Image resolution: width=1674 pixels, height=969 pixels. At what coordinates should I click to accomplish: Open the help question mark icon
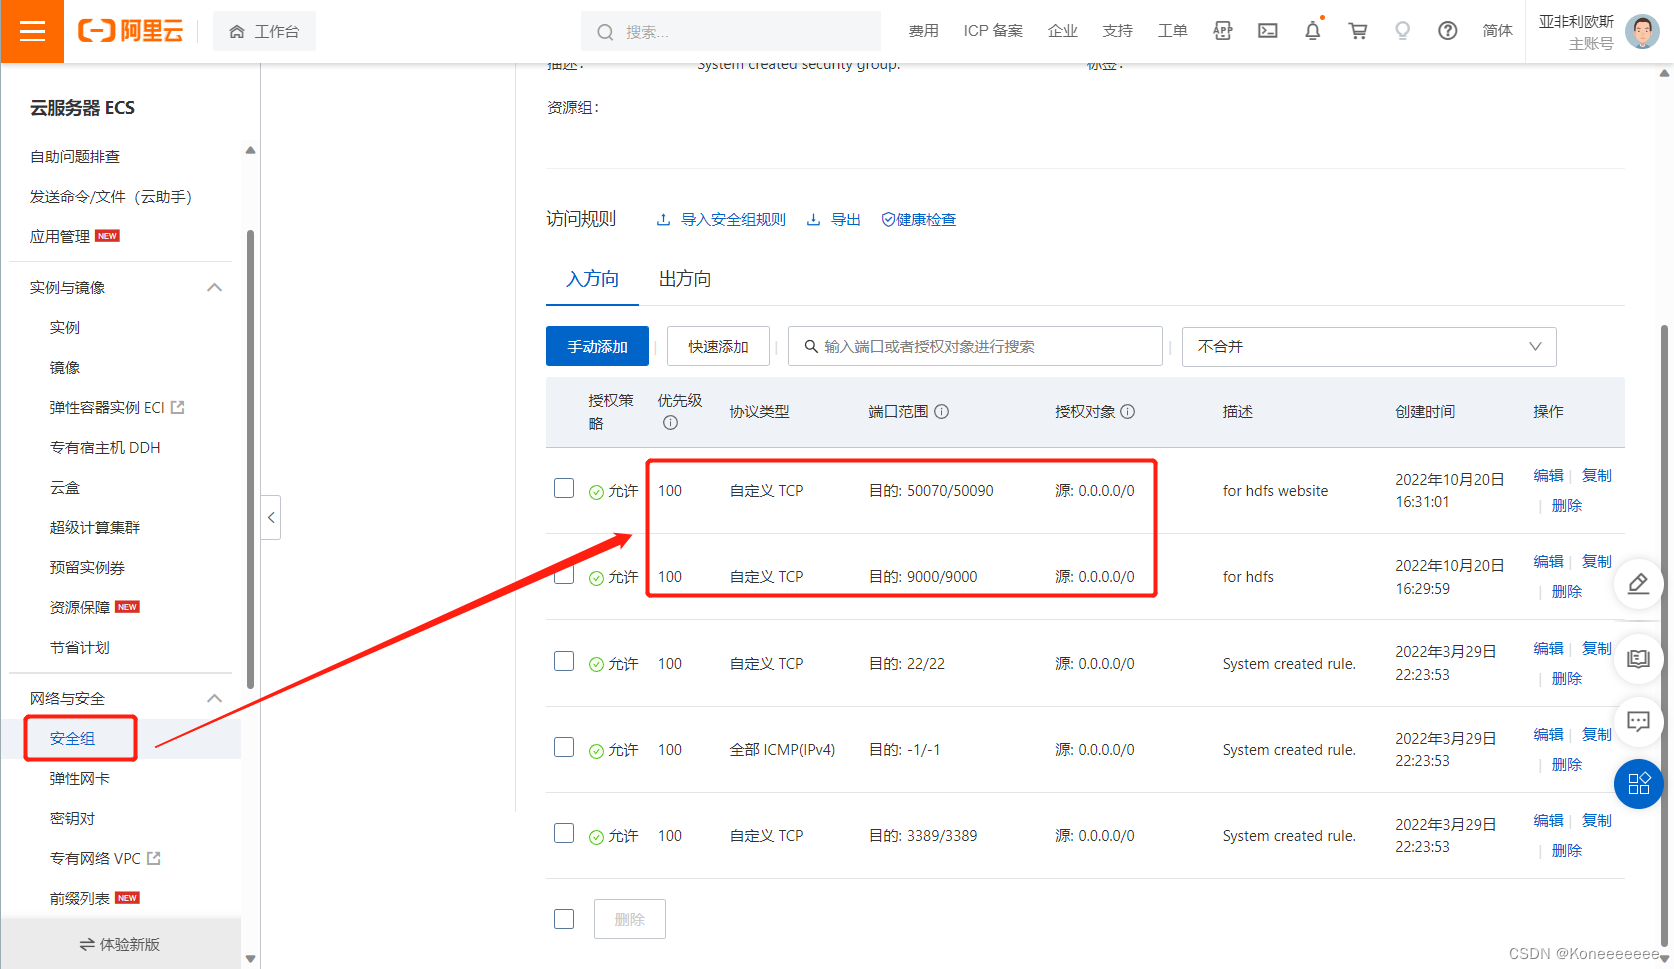pyautogui.click(x=1447, y=30)
